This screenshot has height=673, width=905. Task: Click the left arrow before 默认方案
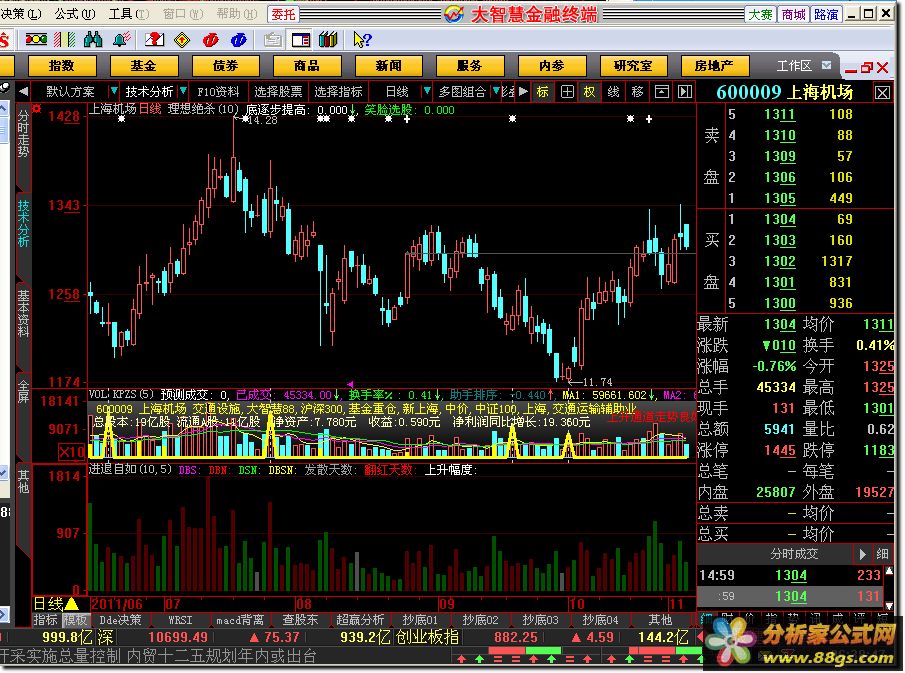tap(23, 91)
